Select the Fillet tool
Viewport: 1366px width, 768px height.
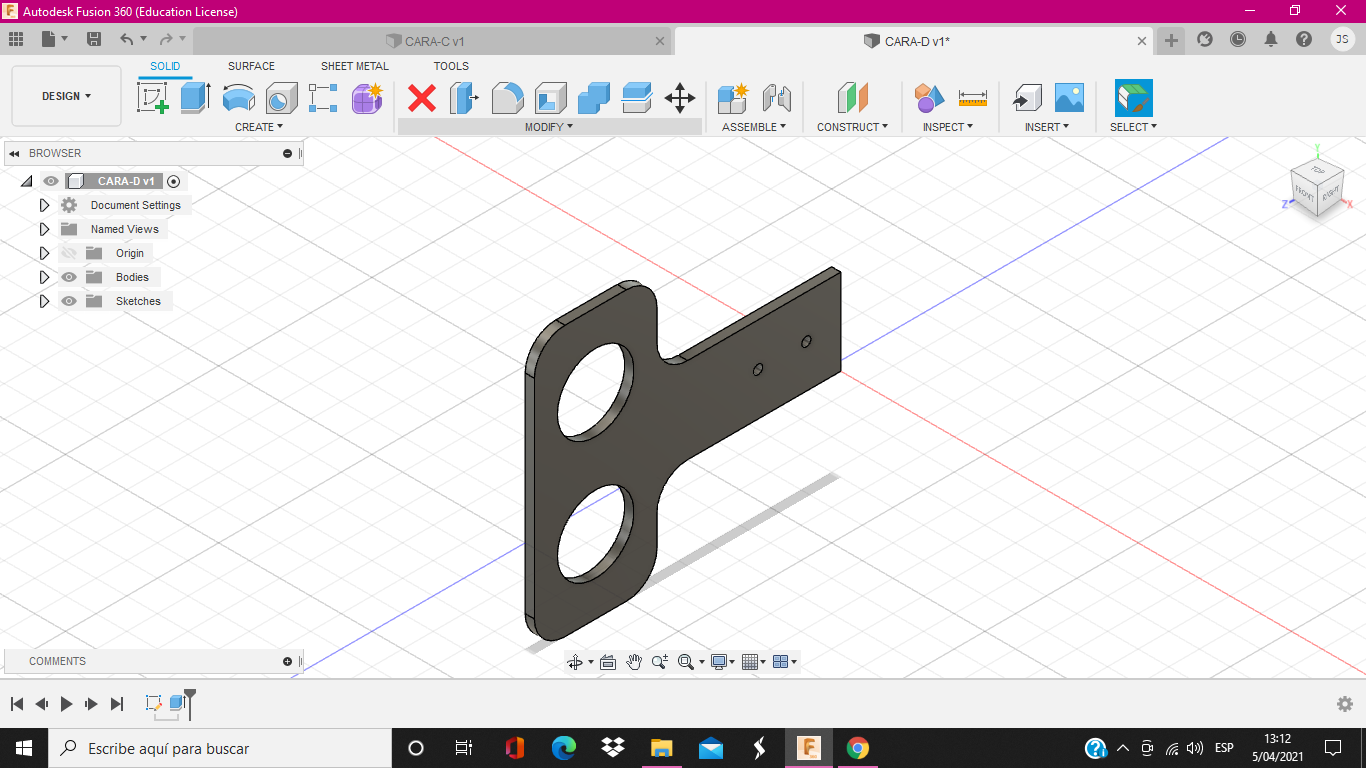pyautogui.click(x=508, y=98)
